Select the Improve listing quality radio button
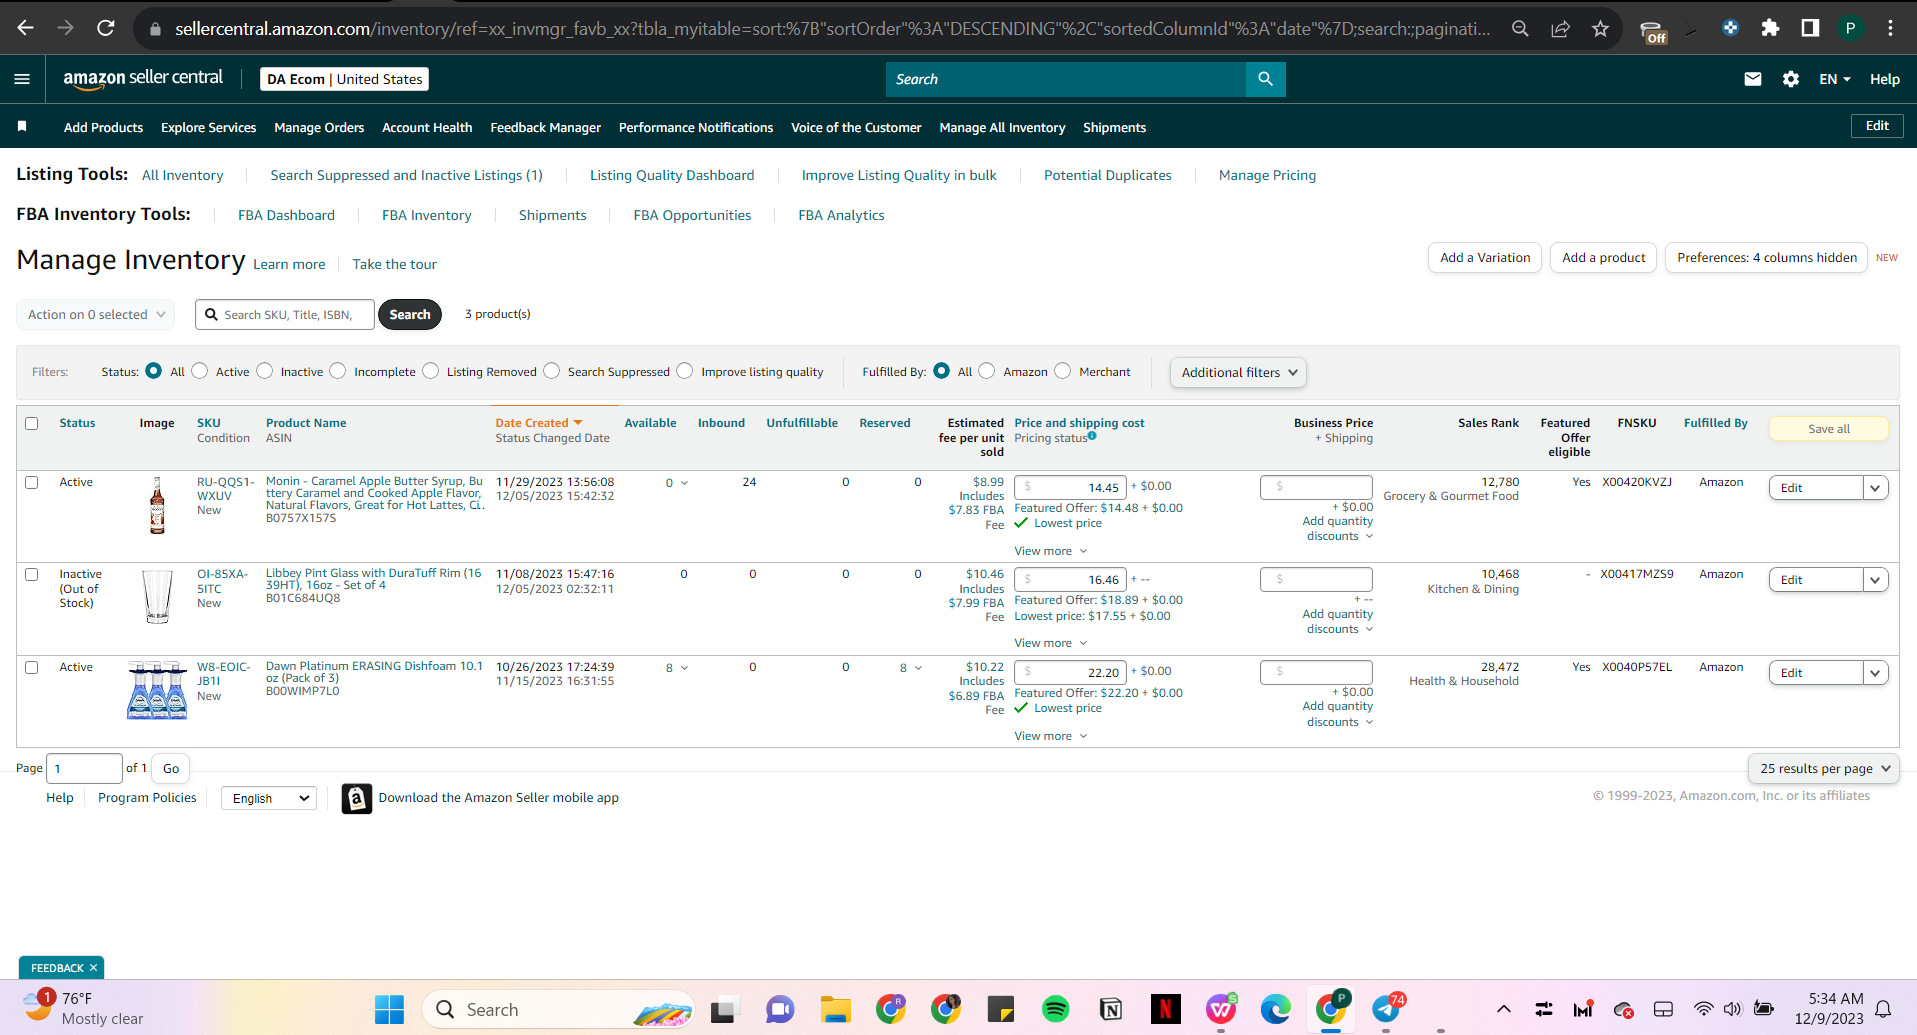Screen dimensions: 1917x1035 click(685, 371)
